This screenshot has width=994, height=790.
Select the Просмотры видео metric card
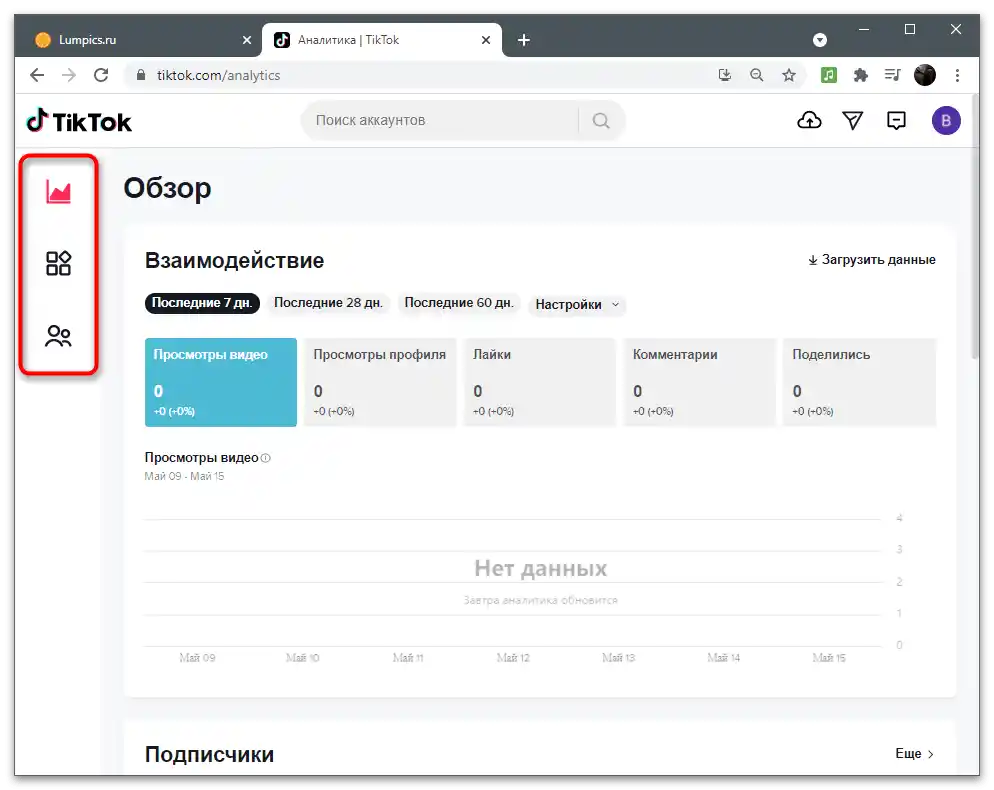(221, 382)
